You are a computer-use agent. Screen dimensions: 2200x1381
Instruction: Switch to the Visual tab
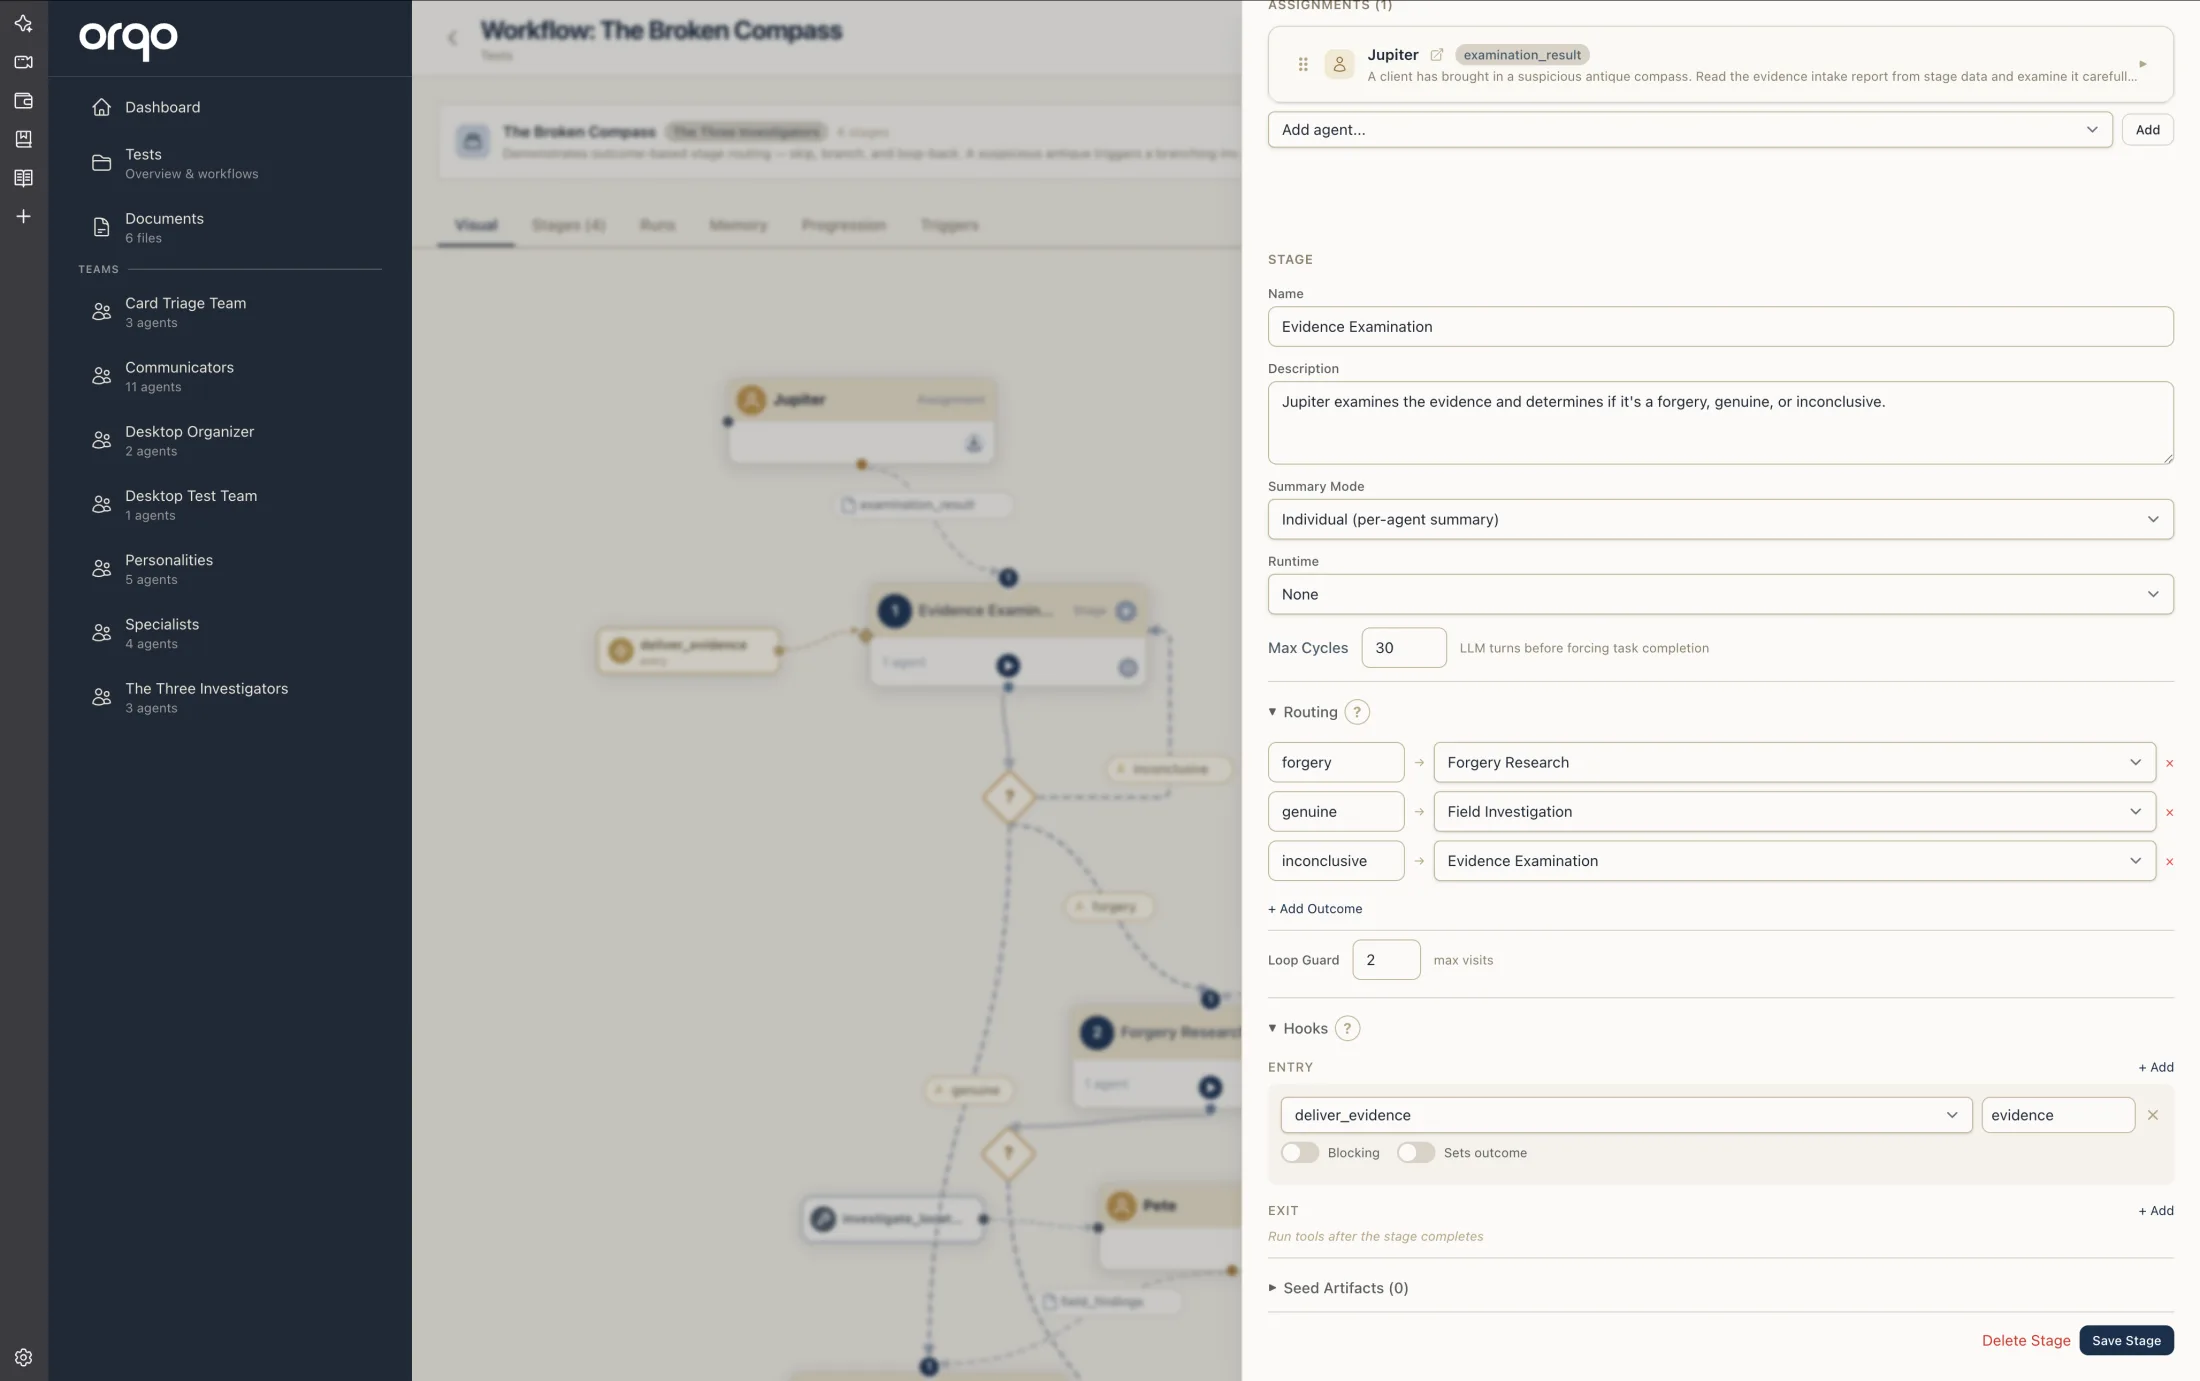476,225
